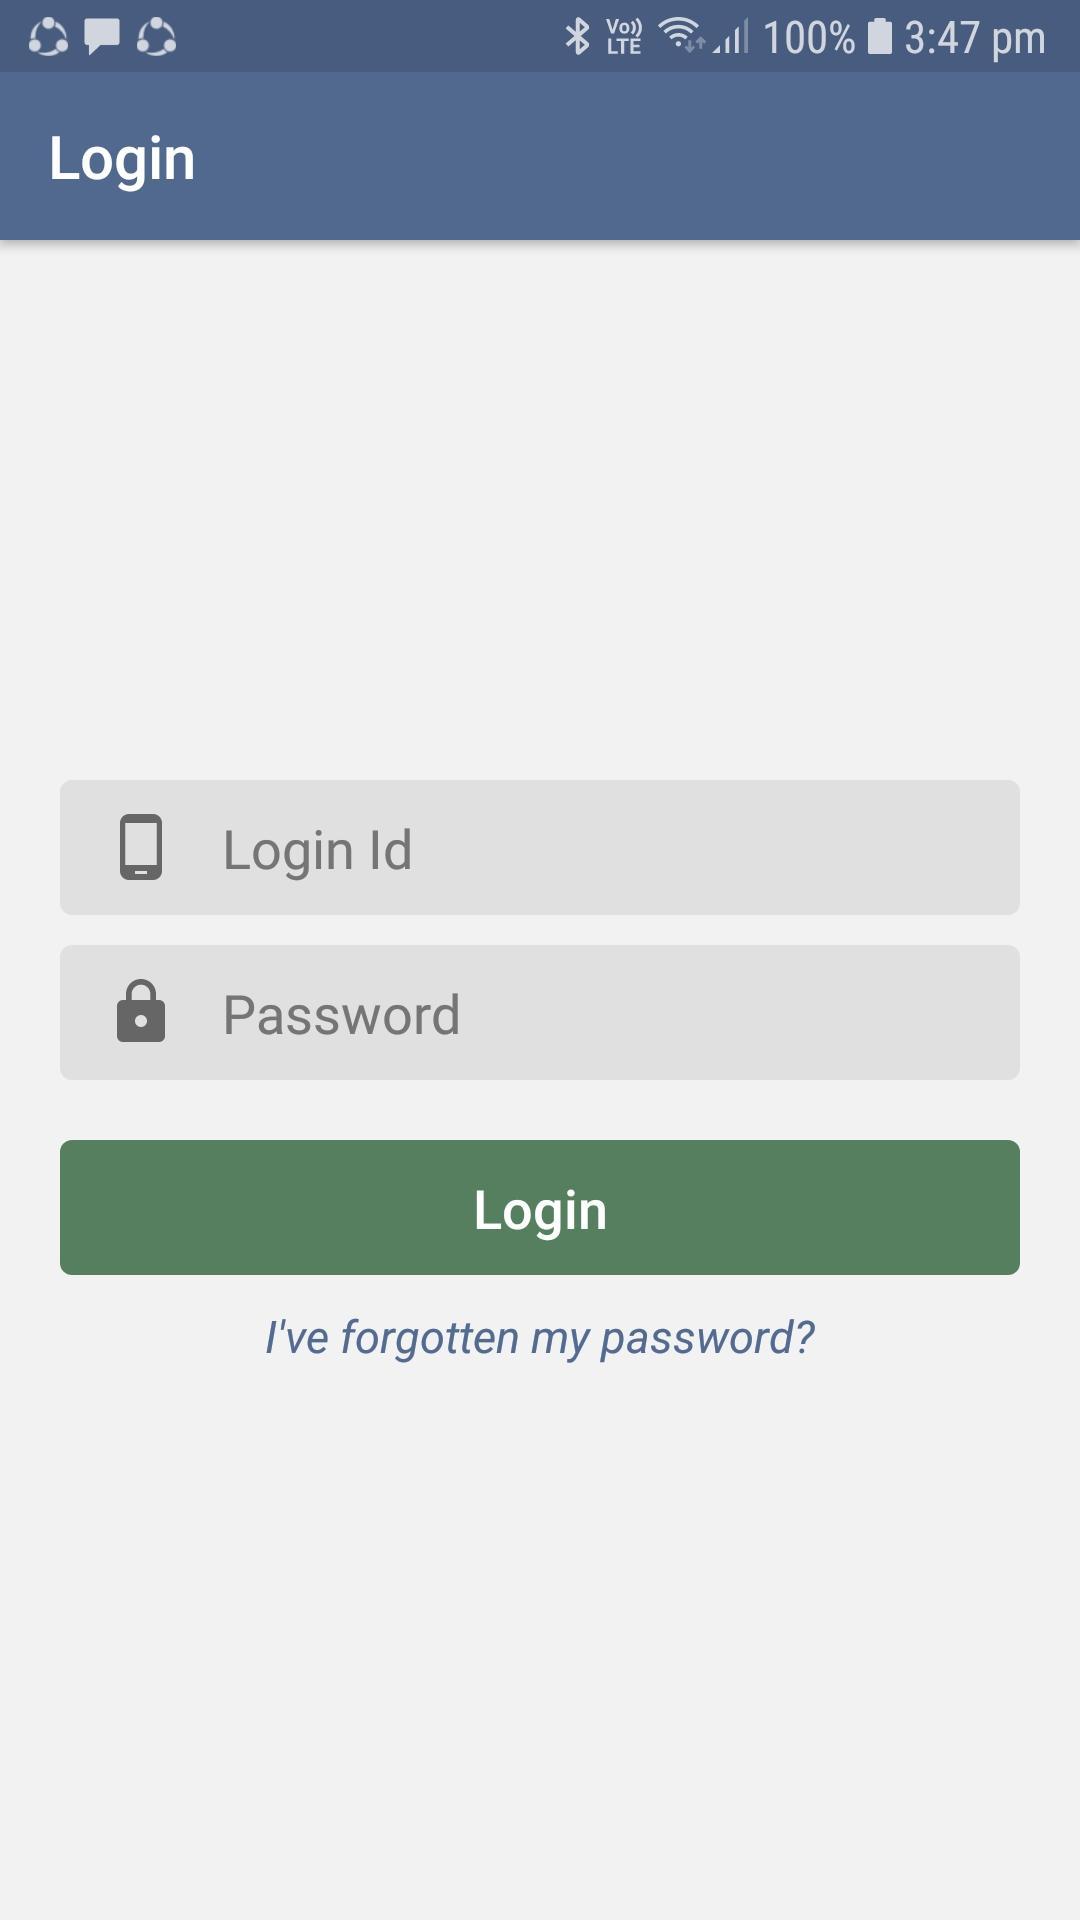The height and width of the screenshot is (1920, 1080).
Task: Tap the 3:47 pm clock
Action: point(975,38)
